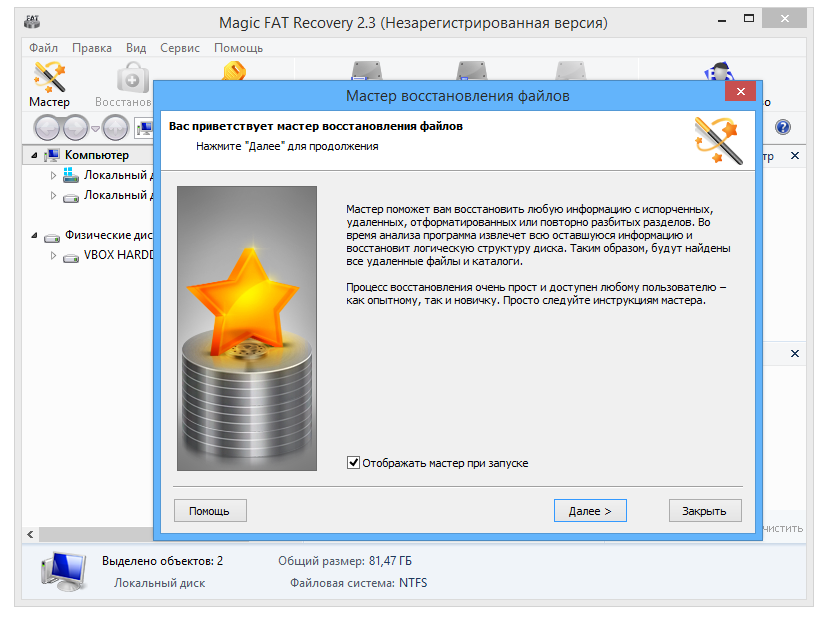Toggle Отображать мастер при запуске checkbox

point(353,462)
